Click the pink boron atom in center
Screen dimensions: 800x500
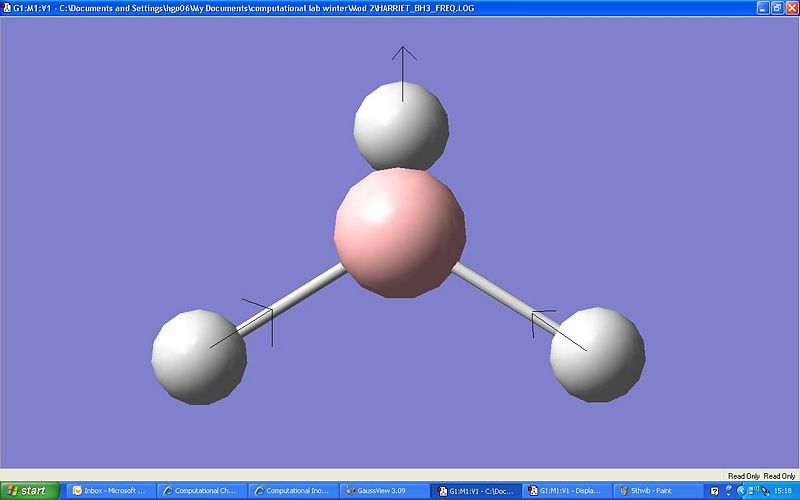(400, 234)
